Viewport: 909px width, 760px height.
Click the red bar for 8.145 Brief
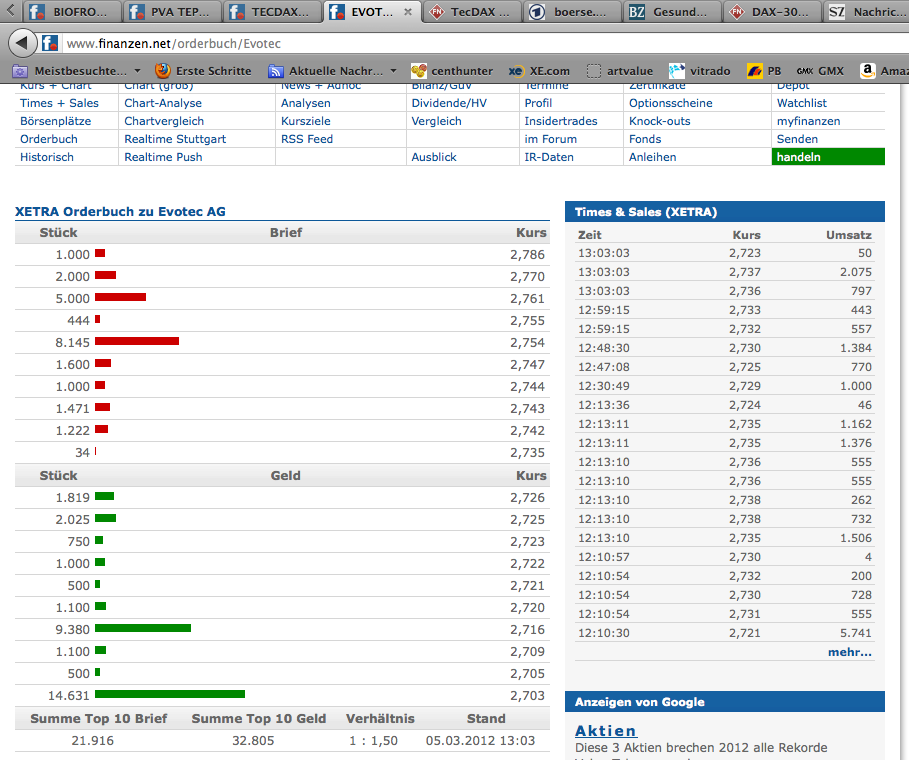[x=137, y=341]
